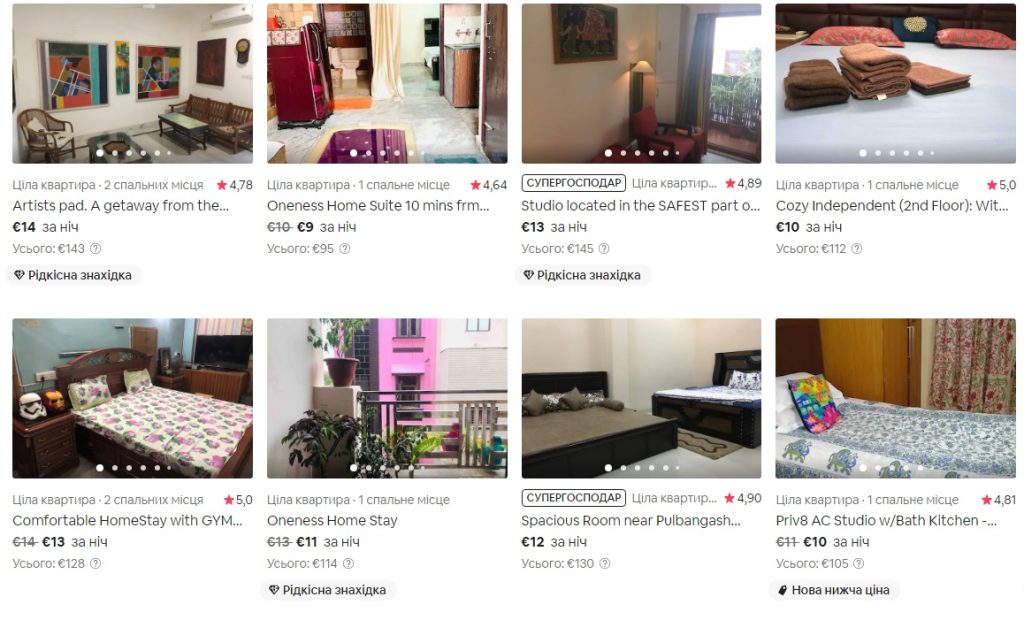The width and height of the screenshot is (1024, 620).
Task: Select the second photo dot on Cozy Independent image
Action: point(878,153)
